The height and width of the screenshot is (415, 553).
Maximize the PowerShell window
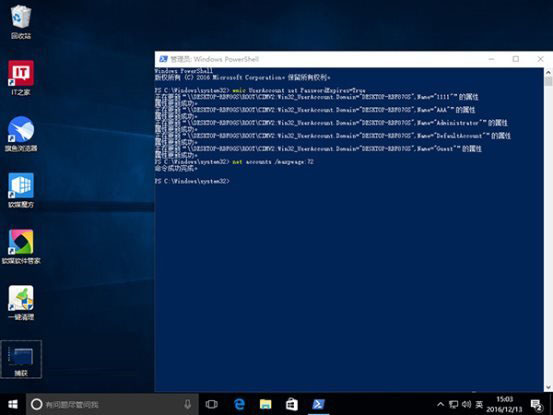click(516, 59)
